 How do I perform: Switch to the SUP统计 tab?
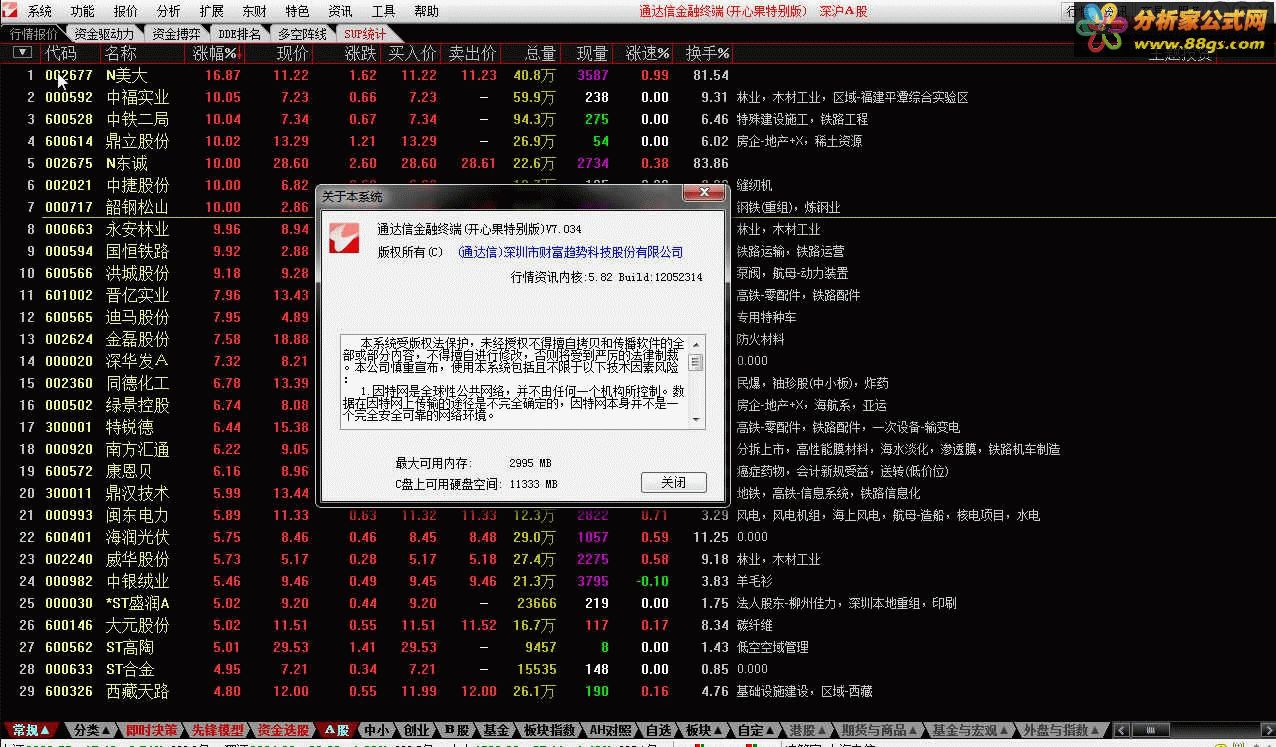(x=365, y=33)
